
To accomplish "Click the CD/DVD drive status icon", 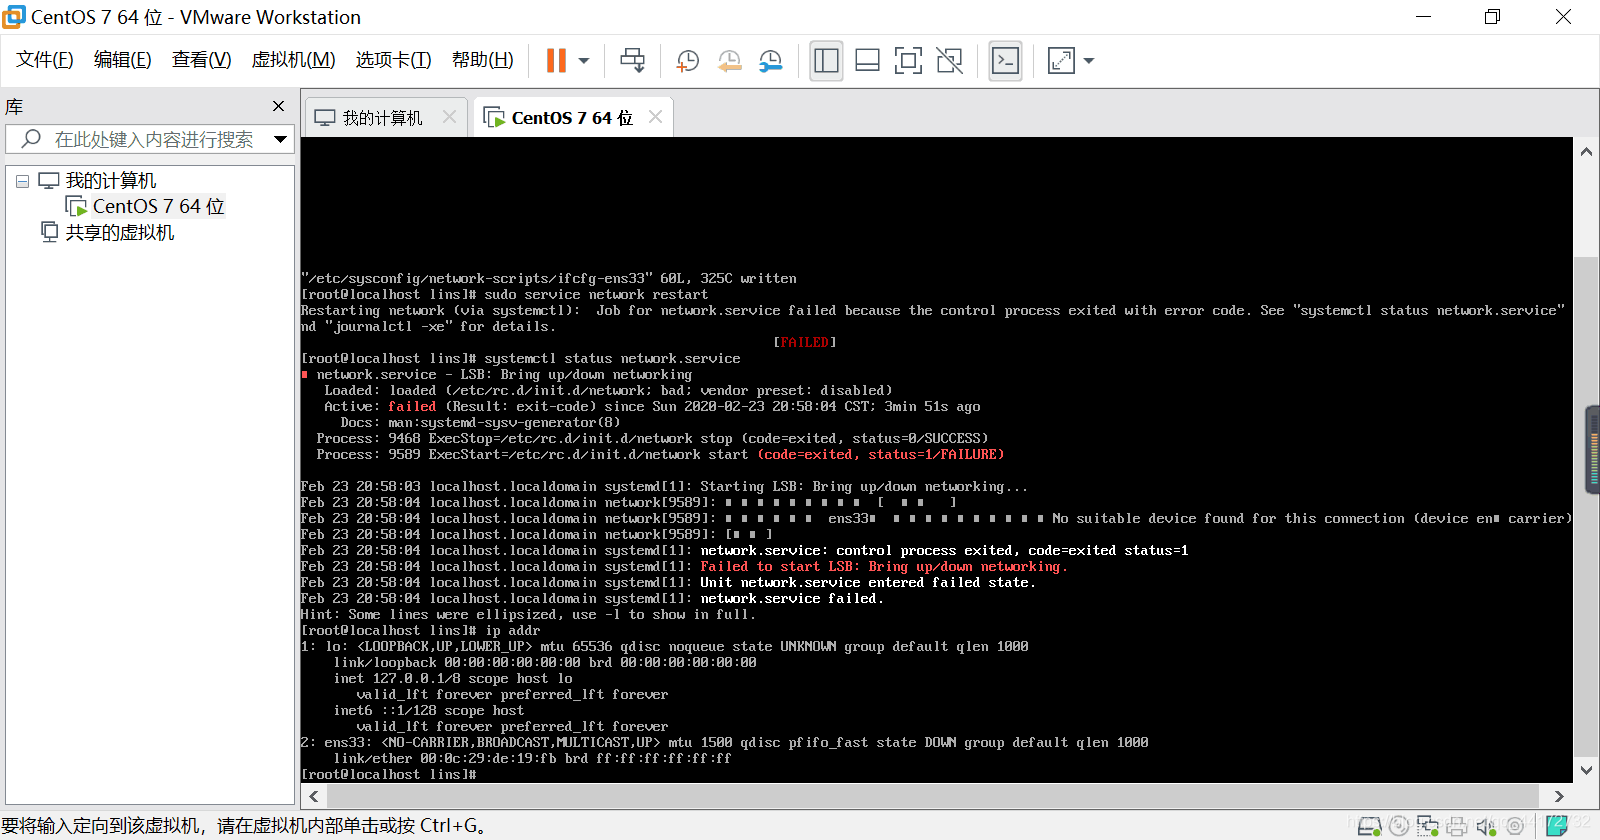I will pos(1399,826).
